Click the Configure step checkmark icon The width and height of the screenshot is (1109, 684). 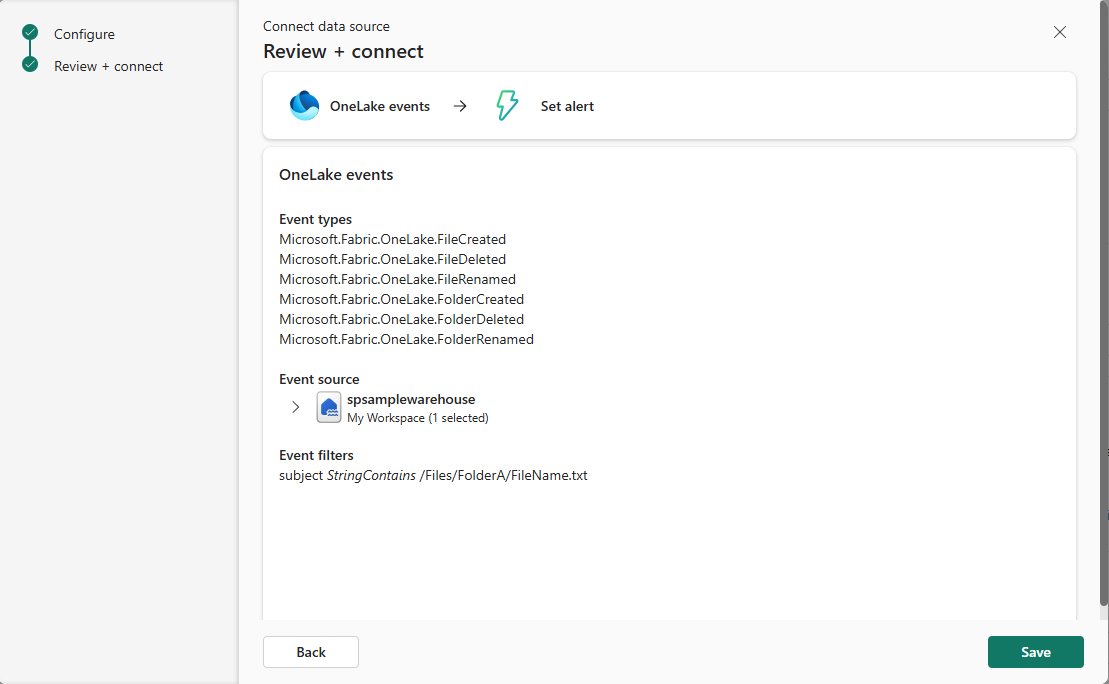pyautogui.click(x=30, y=32)
